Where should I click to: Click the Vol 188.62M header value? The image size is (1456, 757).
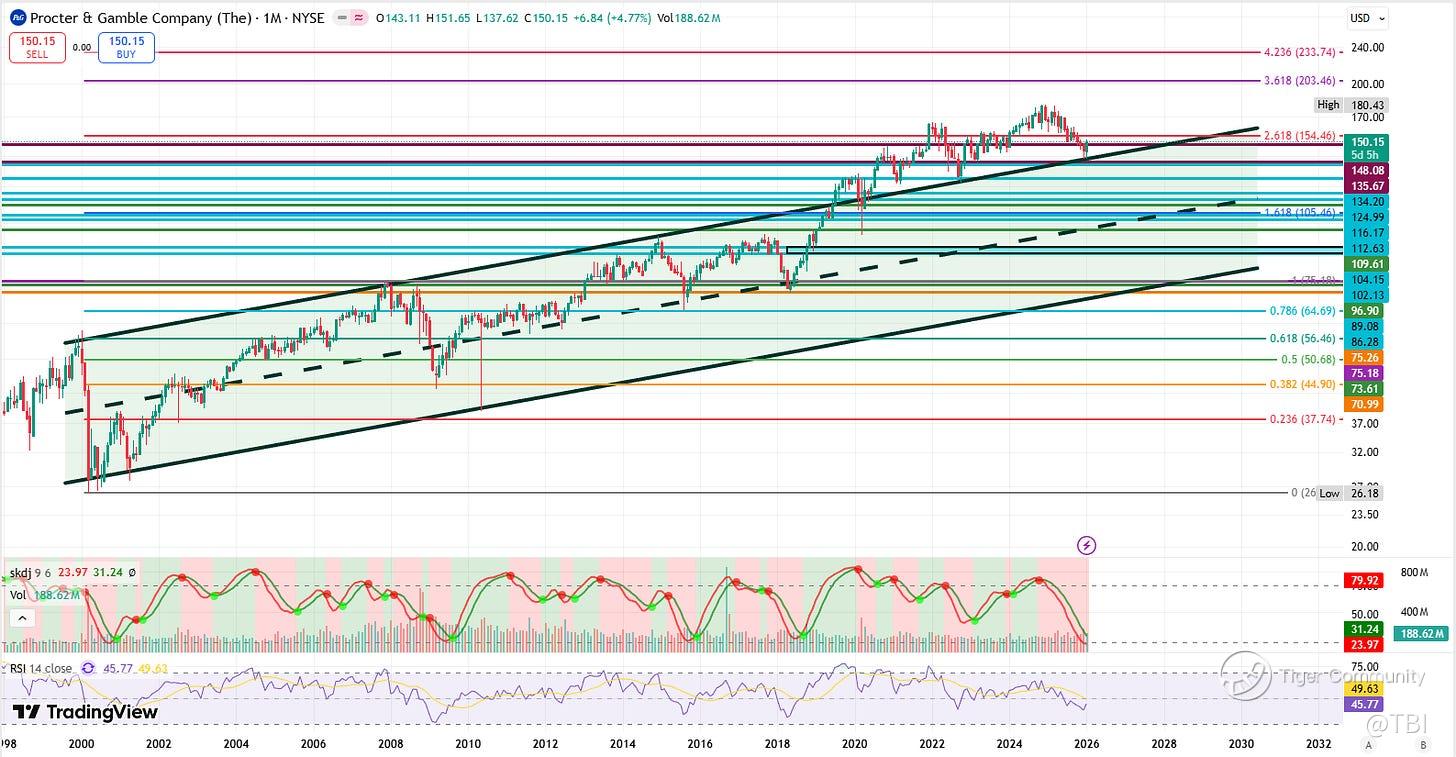coord(689,18)
